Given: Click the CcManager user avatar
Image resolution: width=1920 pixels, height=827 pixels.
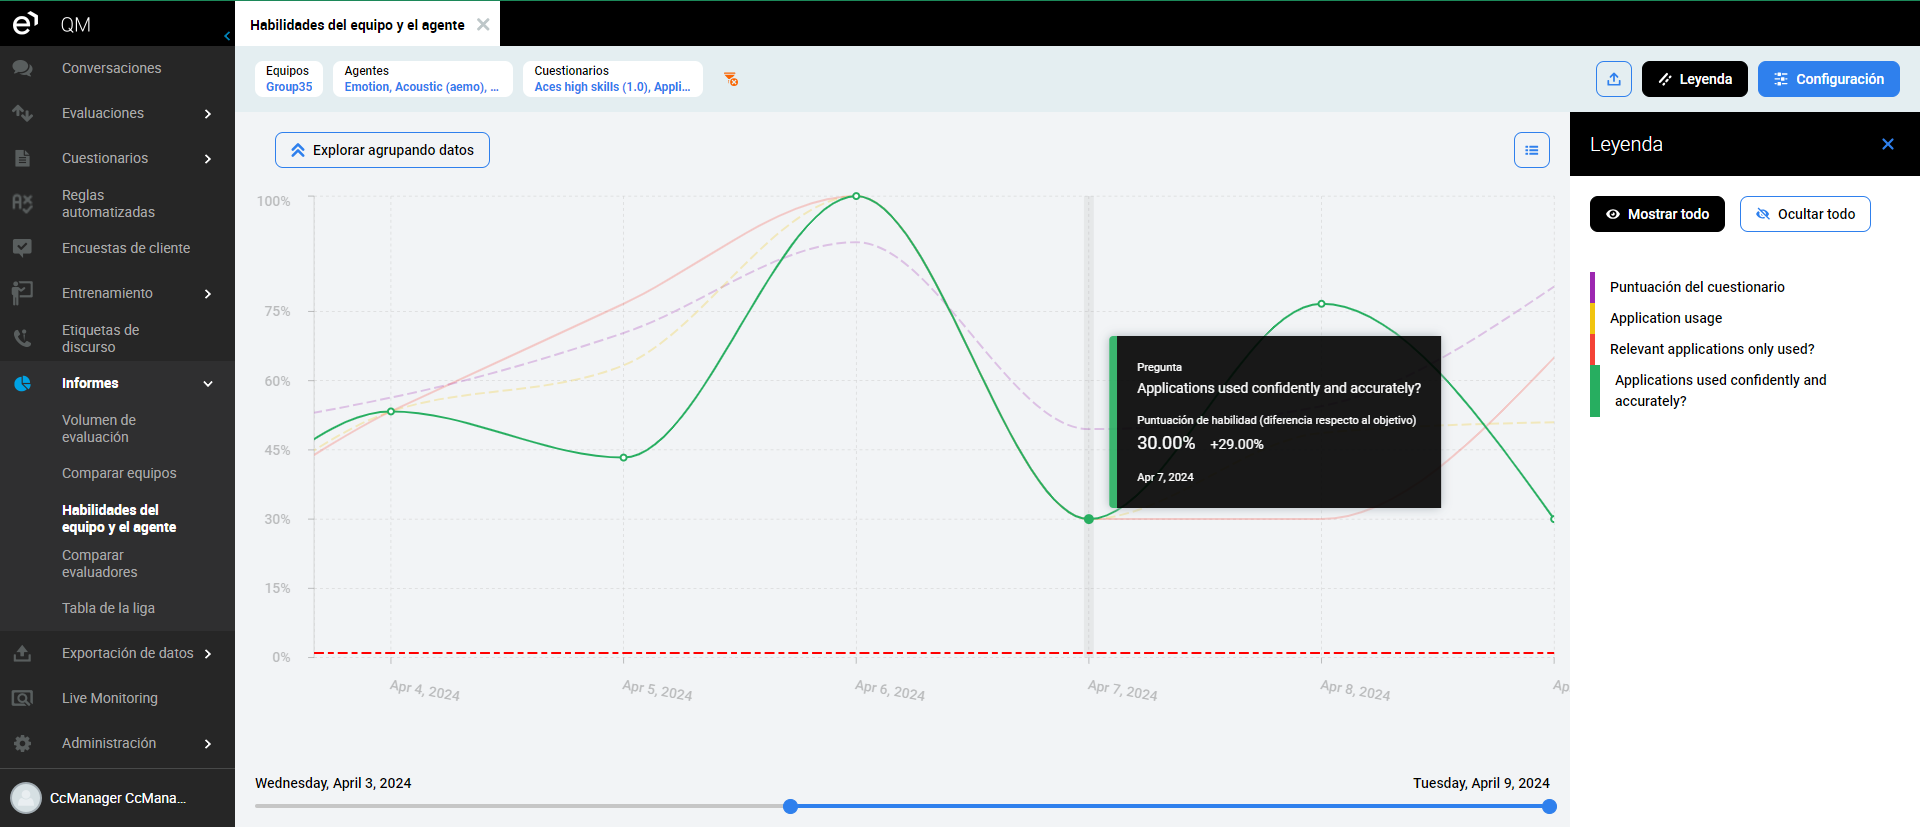Looking at the screenshot, I should [26, 798].
